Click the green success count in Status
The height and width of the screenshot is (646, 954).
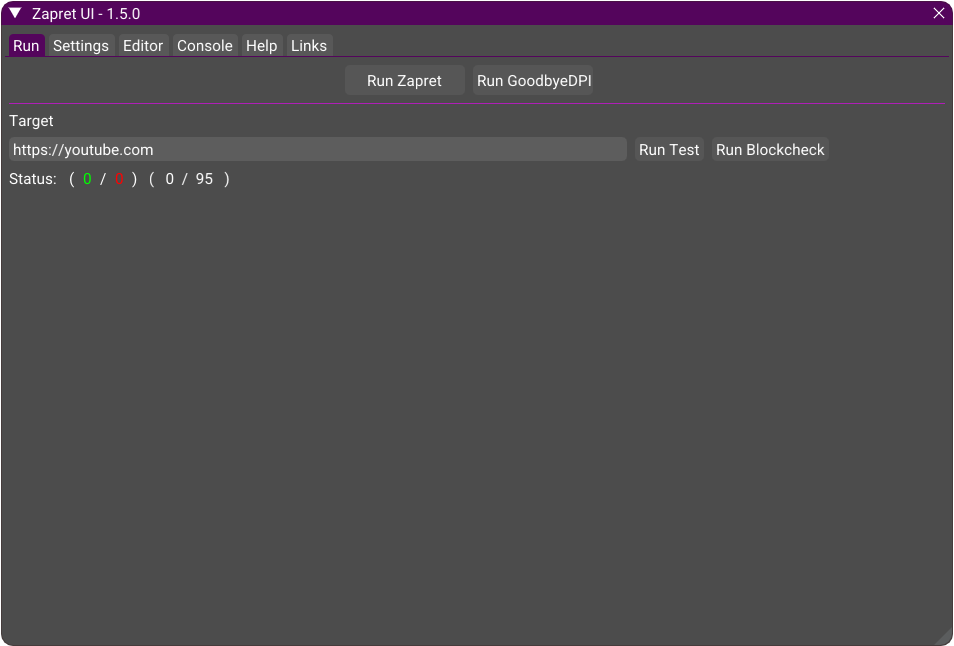click(x=87, y=180)
